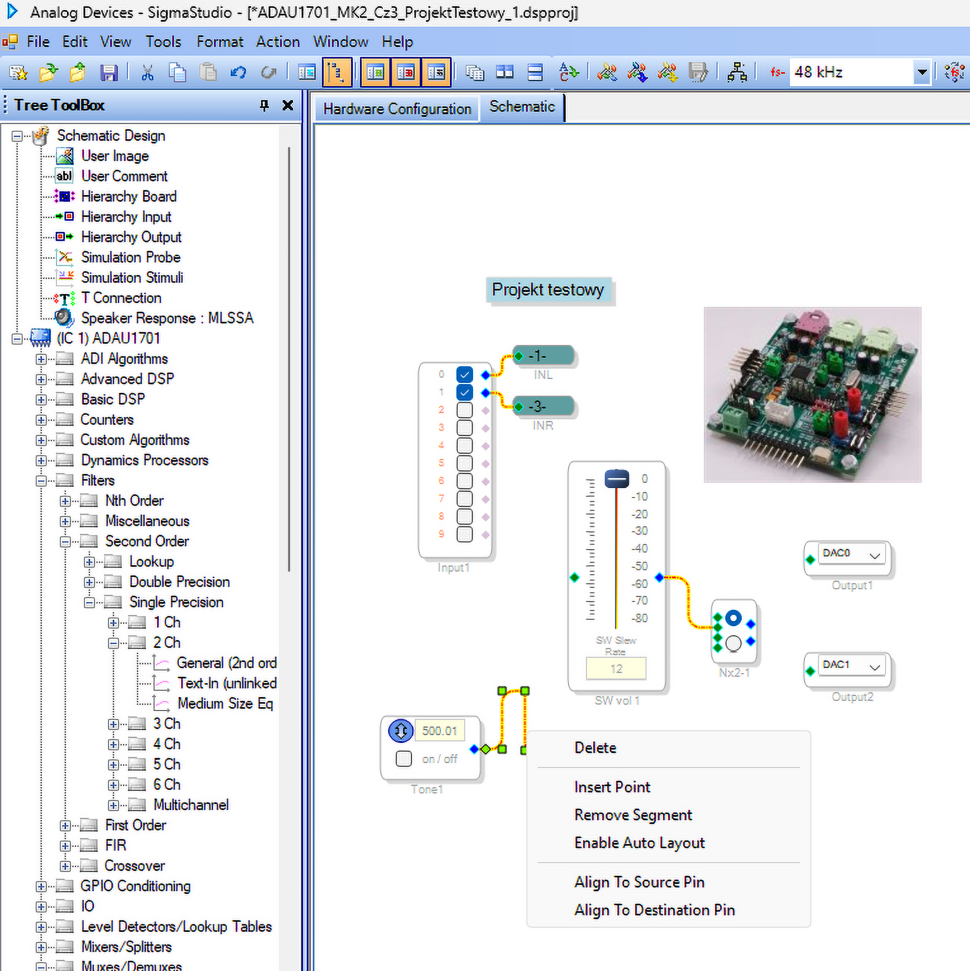The height and width of the screenshot is (971, 970).
Task: Click the Undo arrow icon
Action: (238, 72)
